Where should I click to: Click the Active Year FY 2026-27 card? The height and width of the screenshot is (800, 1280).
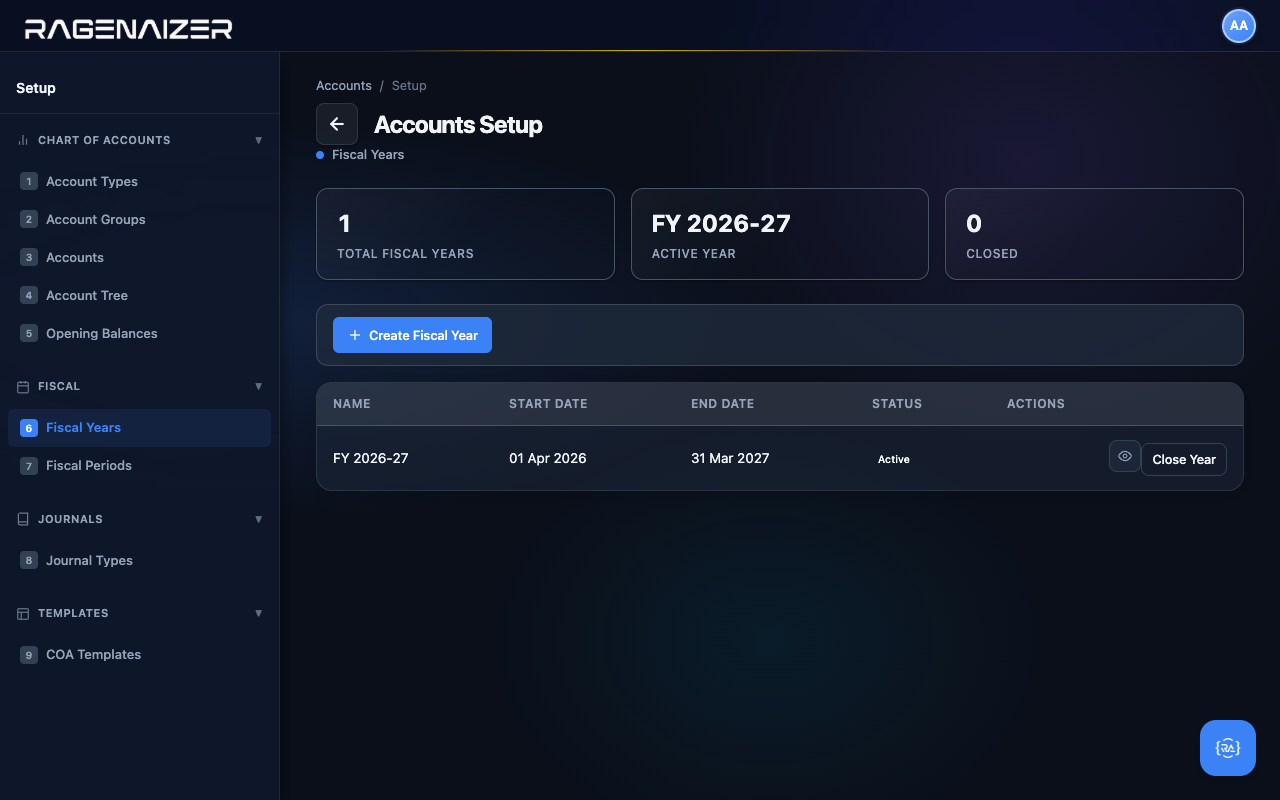(780, 234)
